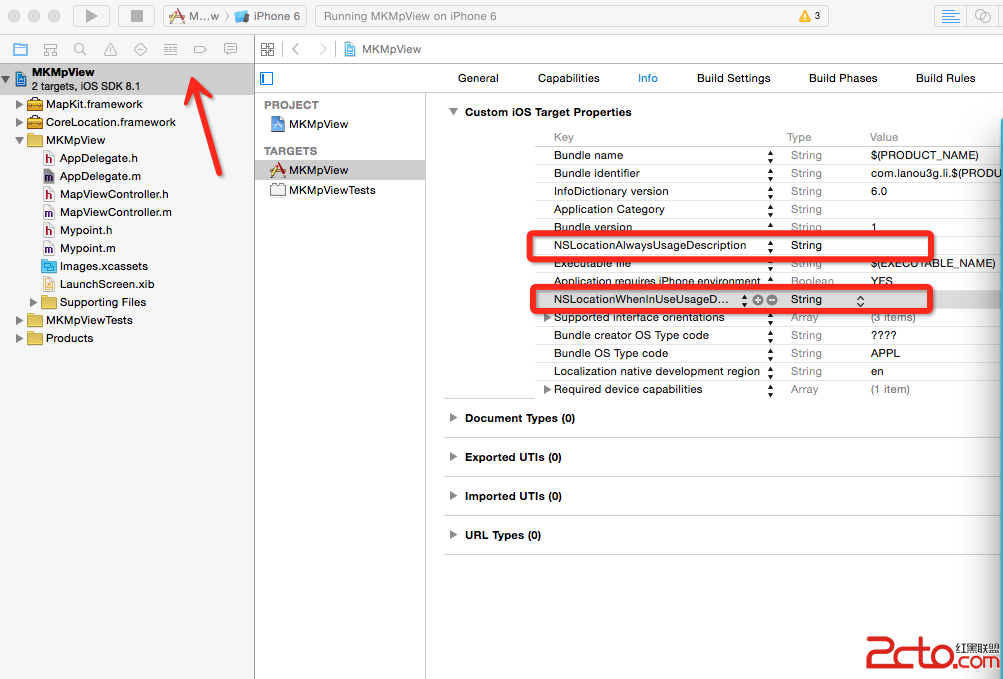The height and width of the screenshot is (679, 1003).
Task: Remove NSLocationWhenInUse row with minus button
Action: tap(772, 300)
